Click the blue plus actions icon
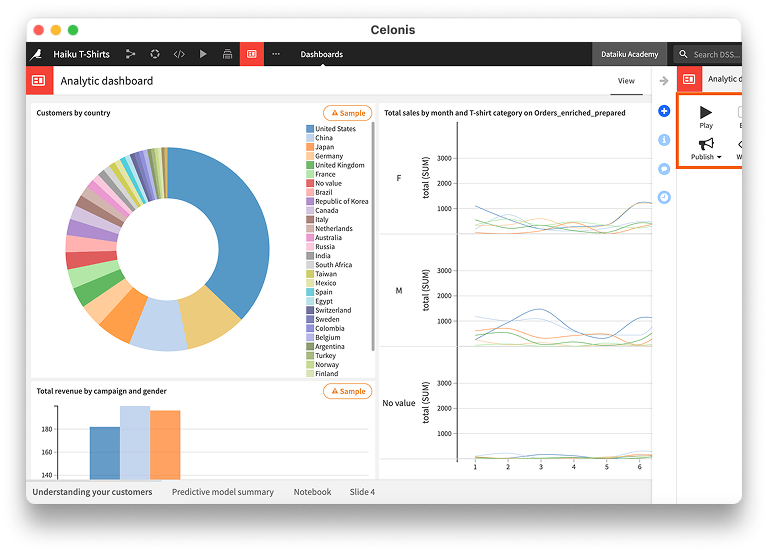 click(664, 111)
